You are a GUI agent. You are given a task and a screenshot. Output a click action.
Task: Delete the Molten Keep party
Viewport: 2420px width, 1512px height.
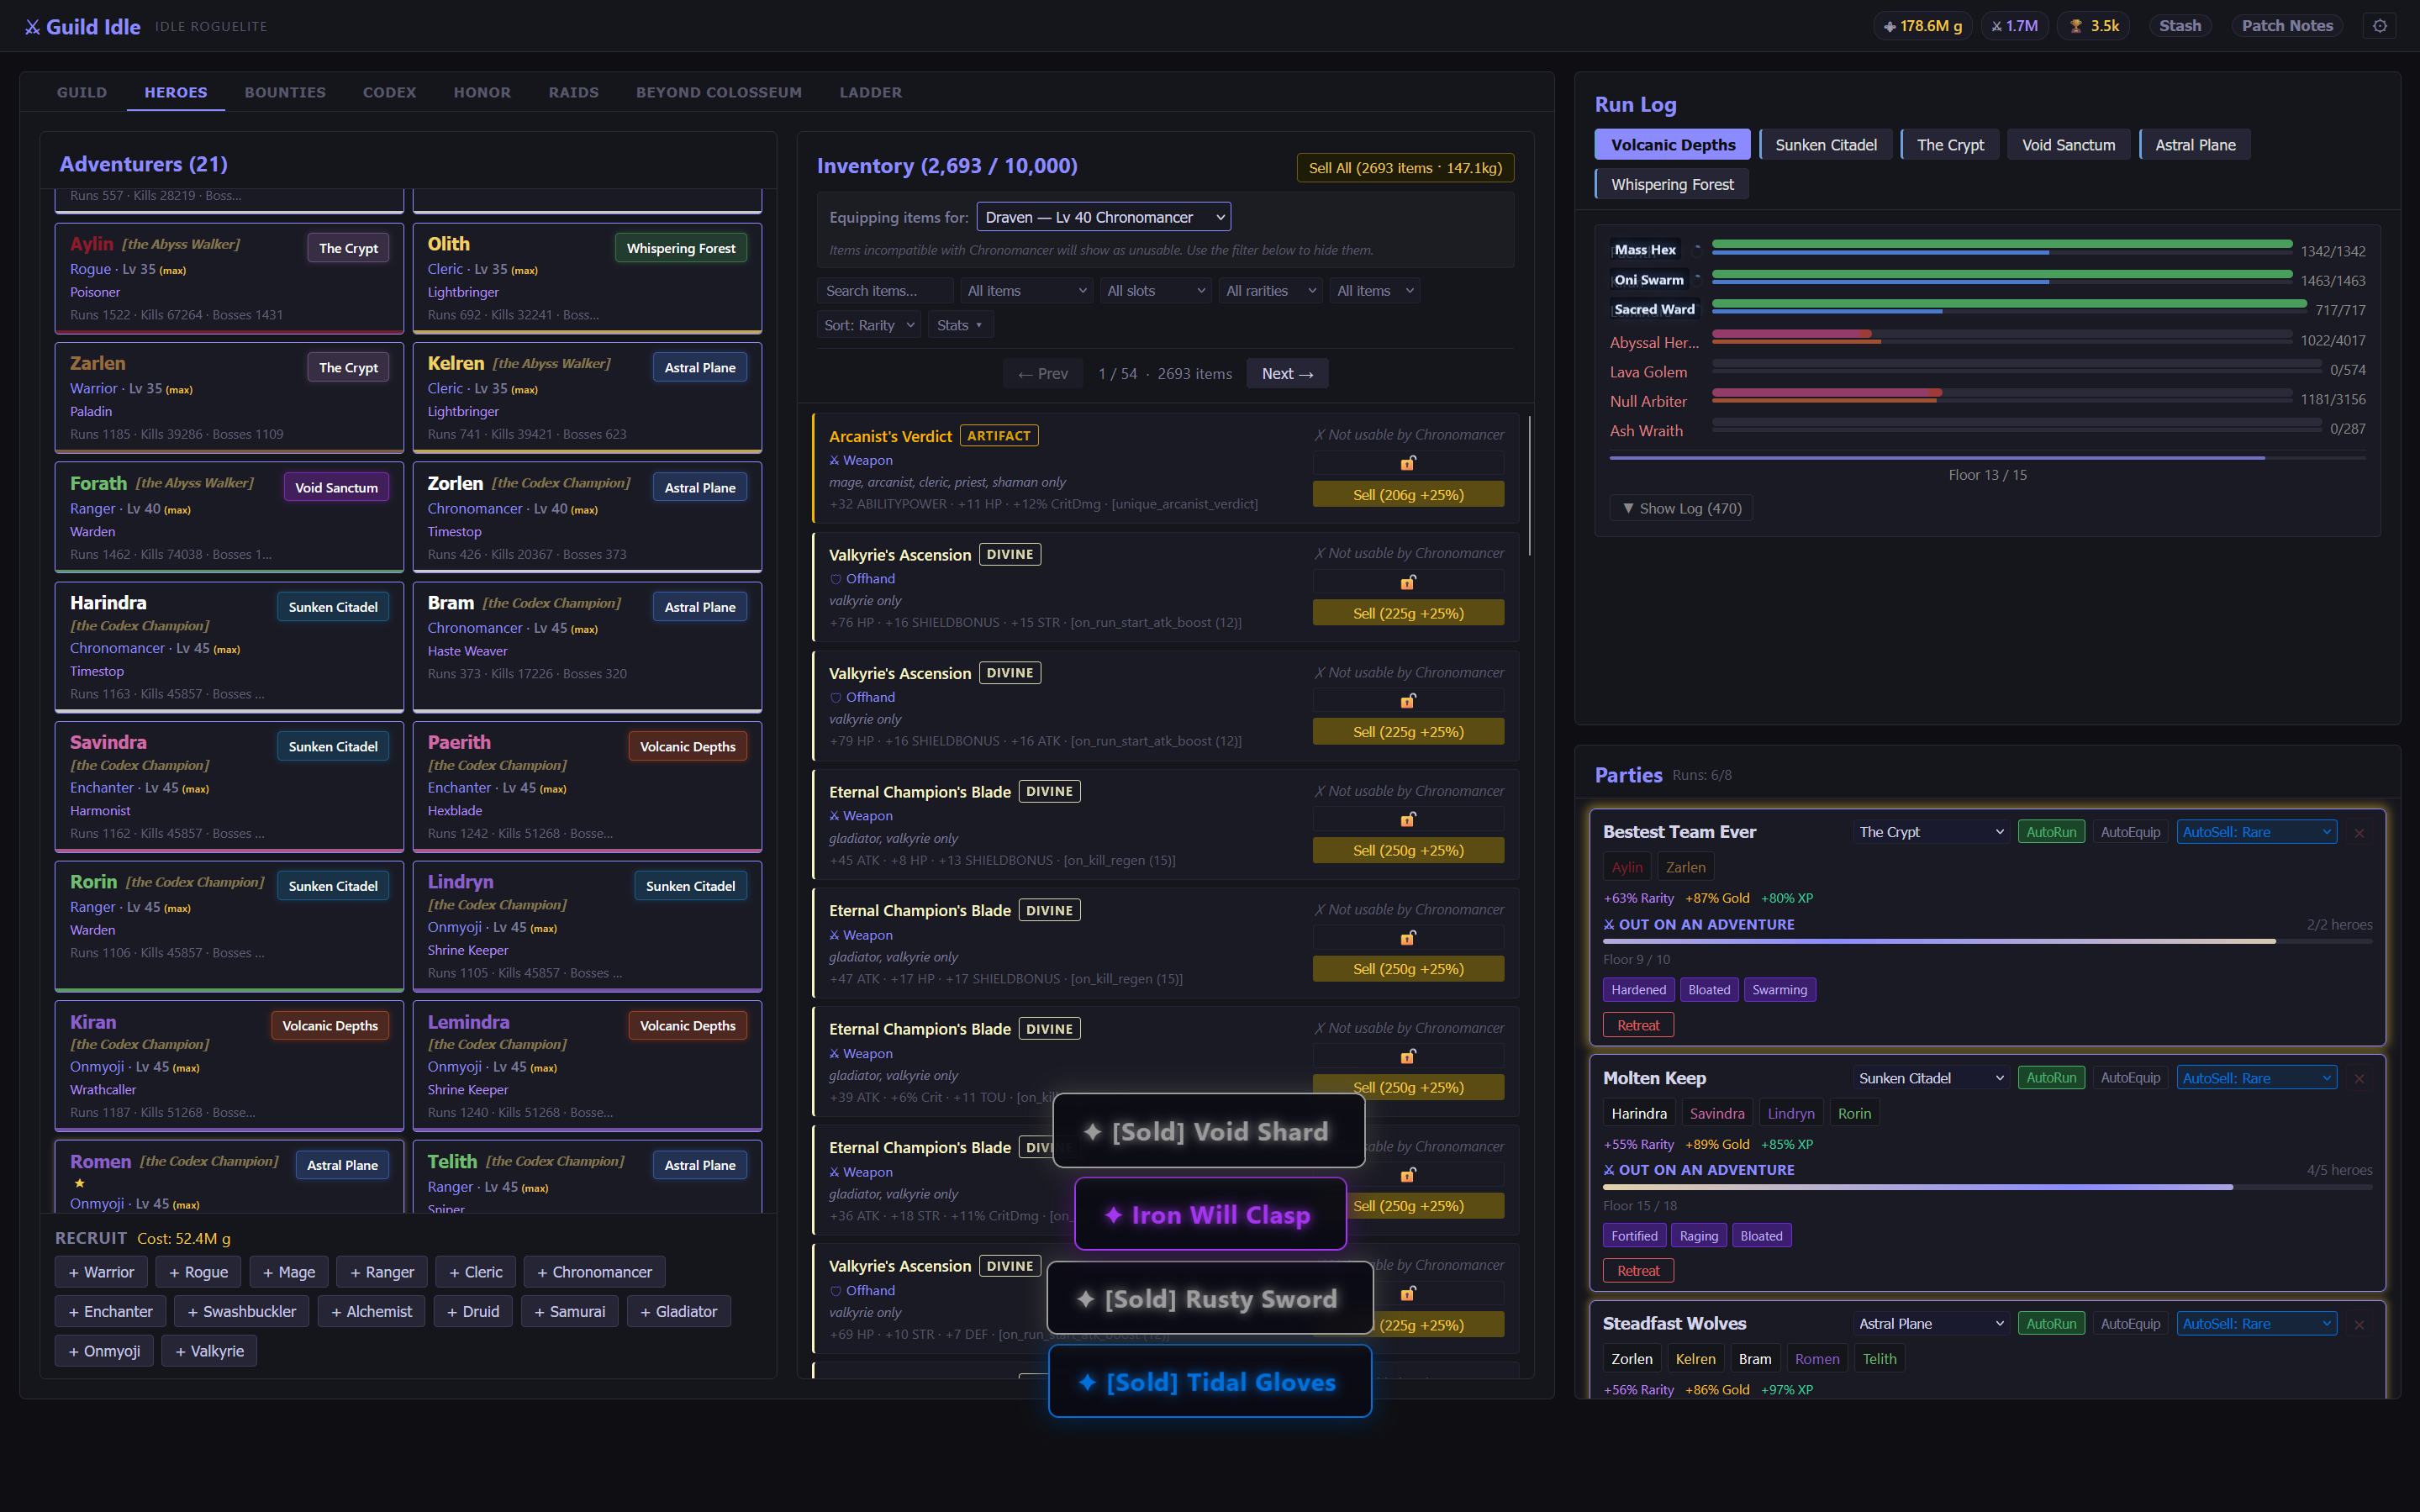(2359, 1078)
